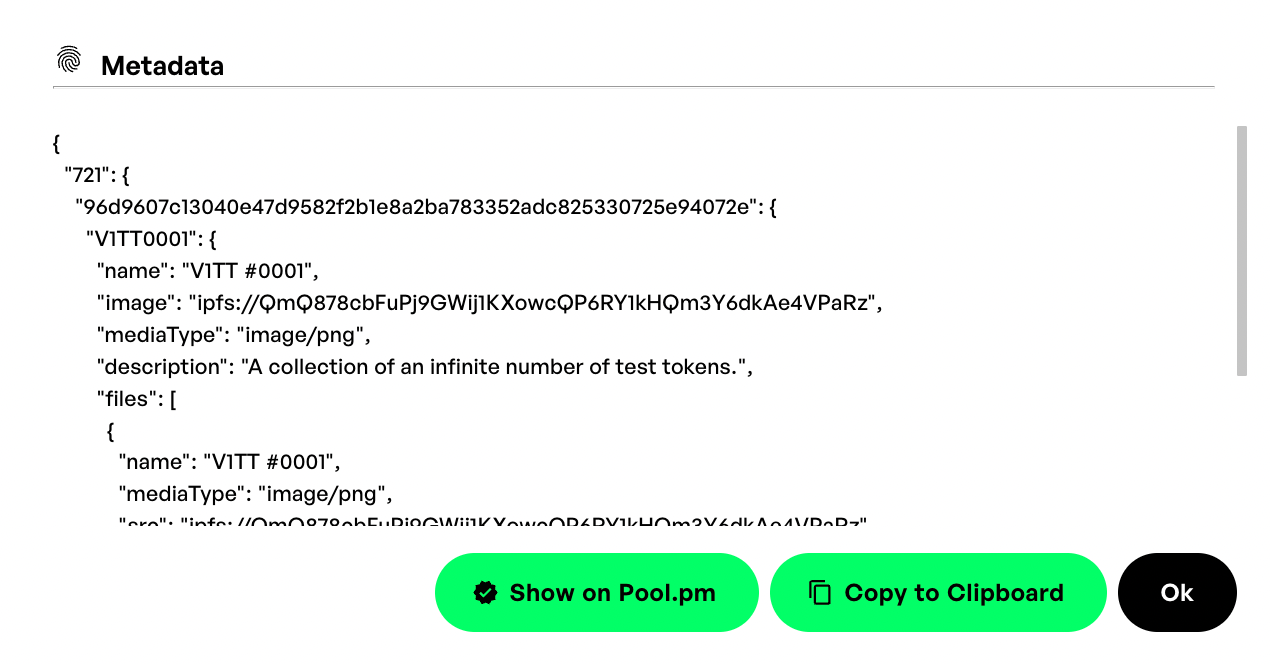The width and height of the screenshot is (1270, 664).
Task: Click the "description" text line
Action: [x=424, y=367]
